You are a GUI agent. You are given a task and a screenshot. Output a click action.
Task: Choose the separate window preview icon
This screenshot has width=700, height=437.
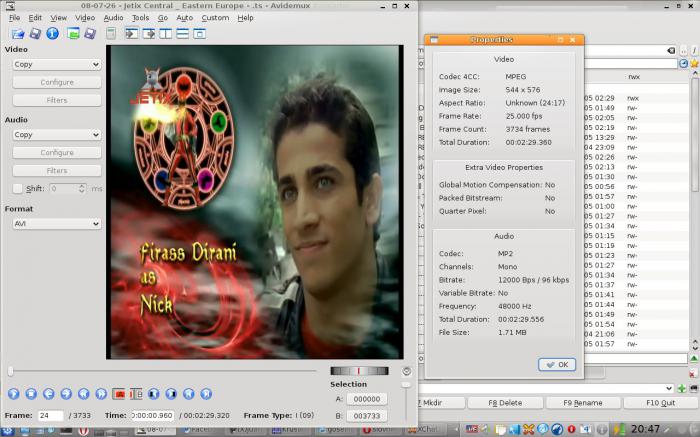pos(200,33)
